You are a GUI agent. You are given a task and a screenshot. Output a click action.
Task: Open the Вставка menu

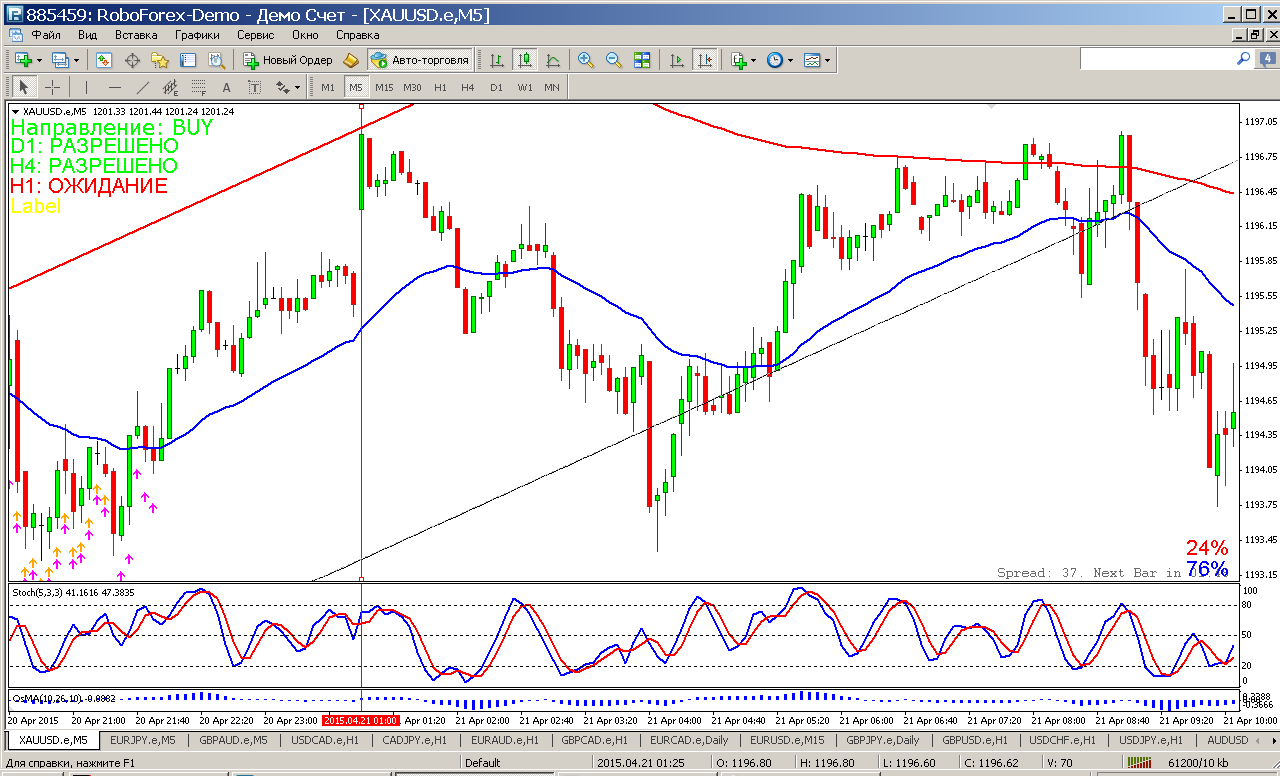point(136,34)
